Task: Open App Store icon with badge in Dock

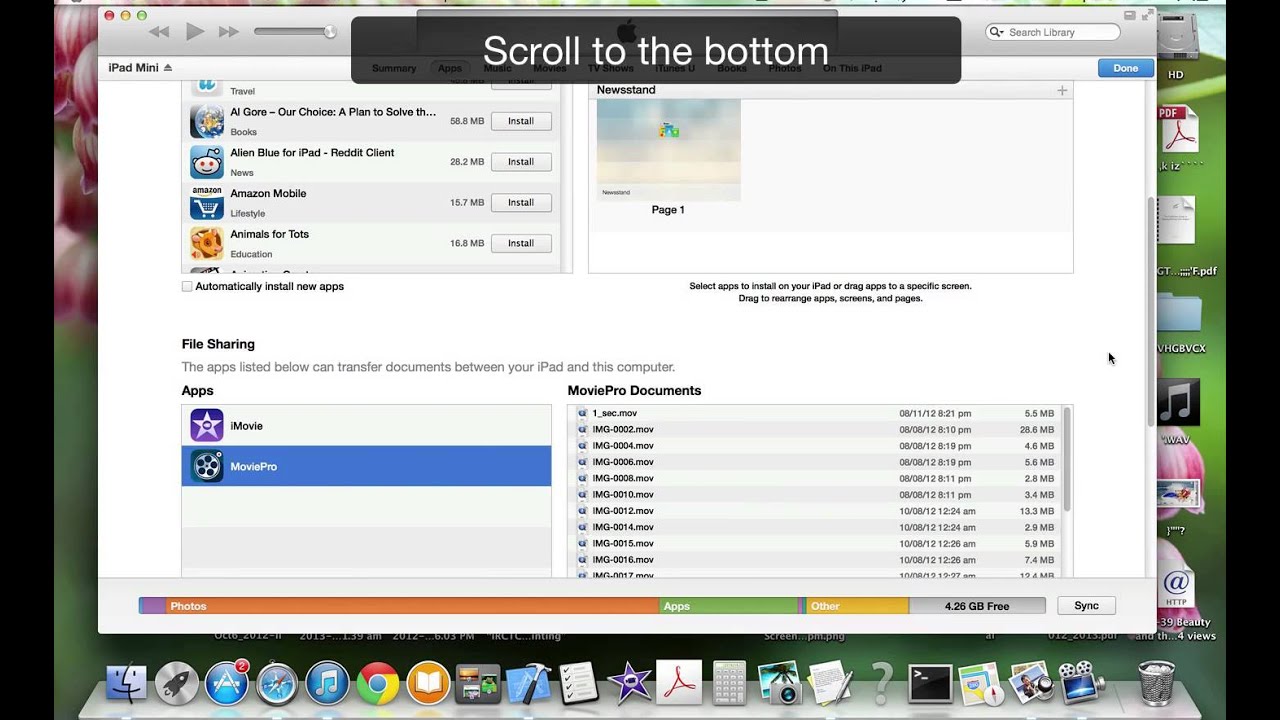Action: [x=227, y=683]
